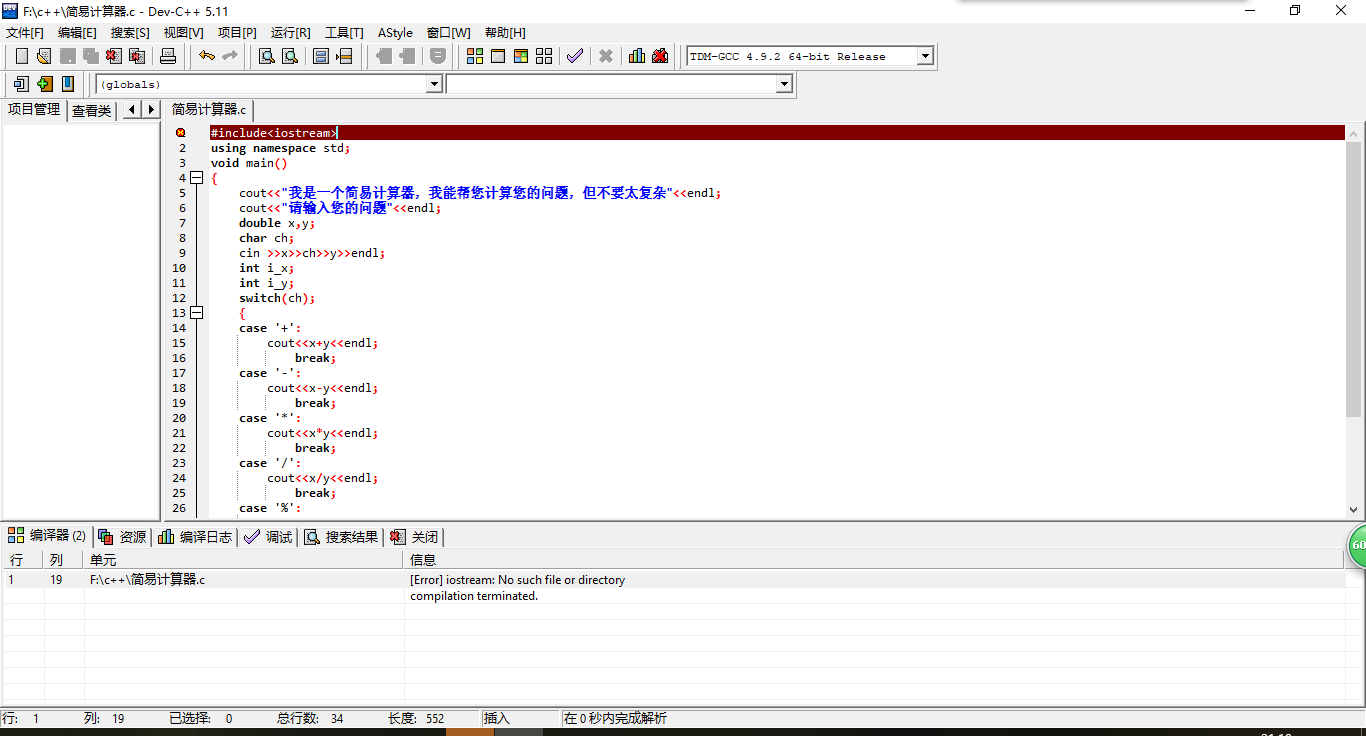The image size is (1366, 736).
Task: Switch to the 查看类 tab
Action: pos(91,110)
